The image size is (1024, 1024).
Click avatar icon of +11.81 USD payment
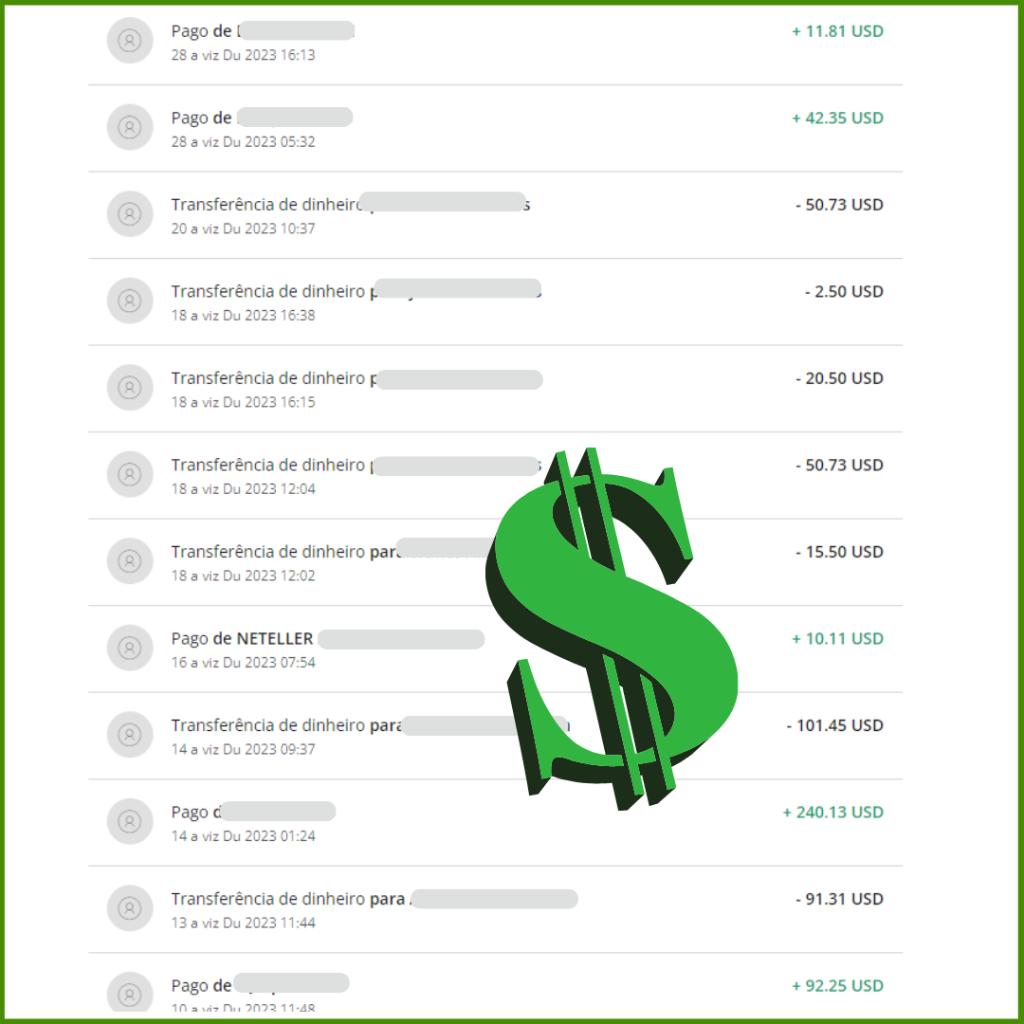[130, 40]
